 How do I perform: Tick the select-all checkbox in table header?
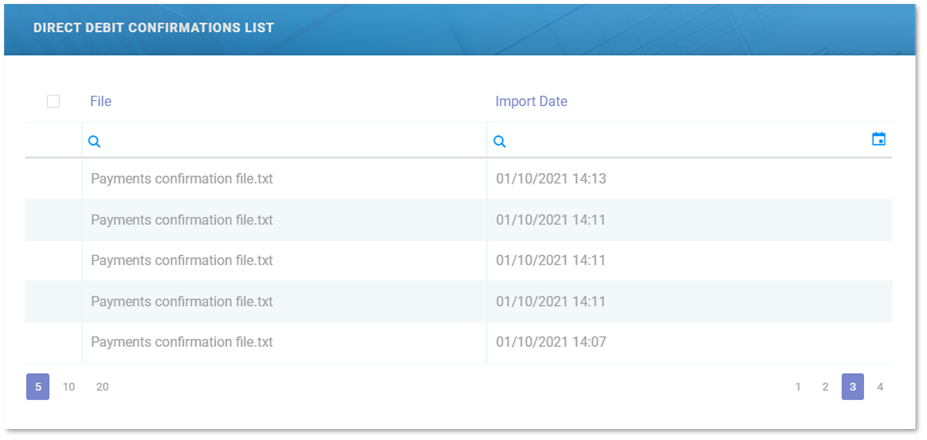tap(53, 101)
